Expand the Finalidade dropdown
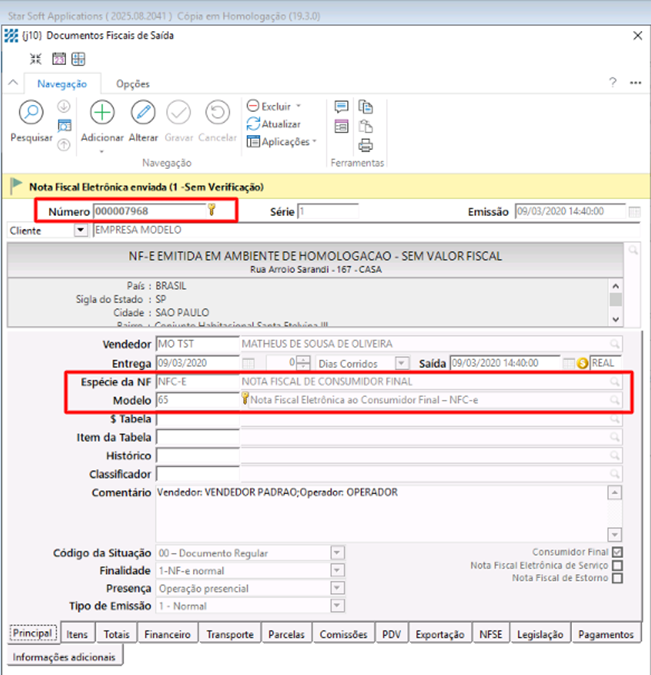 point(337,571)
